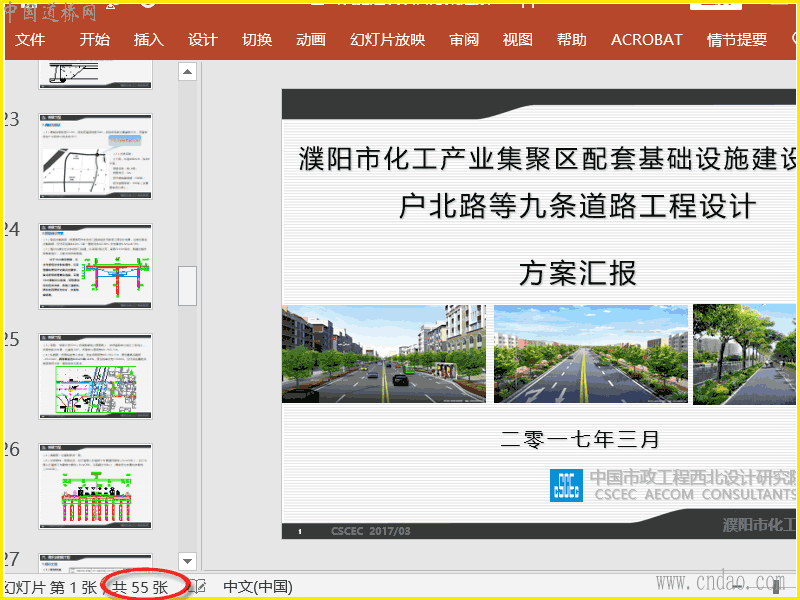
Task: Go to the 动画 tab
Action: (310, 40)
